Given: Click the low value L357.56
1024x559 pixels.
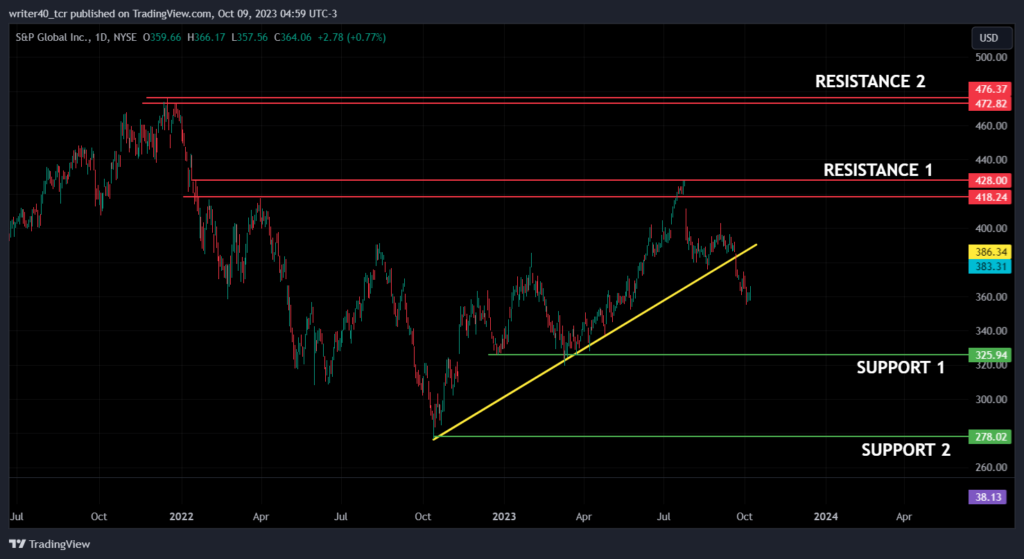Looking at the screenshot, I should point(249,38).
